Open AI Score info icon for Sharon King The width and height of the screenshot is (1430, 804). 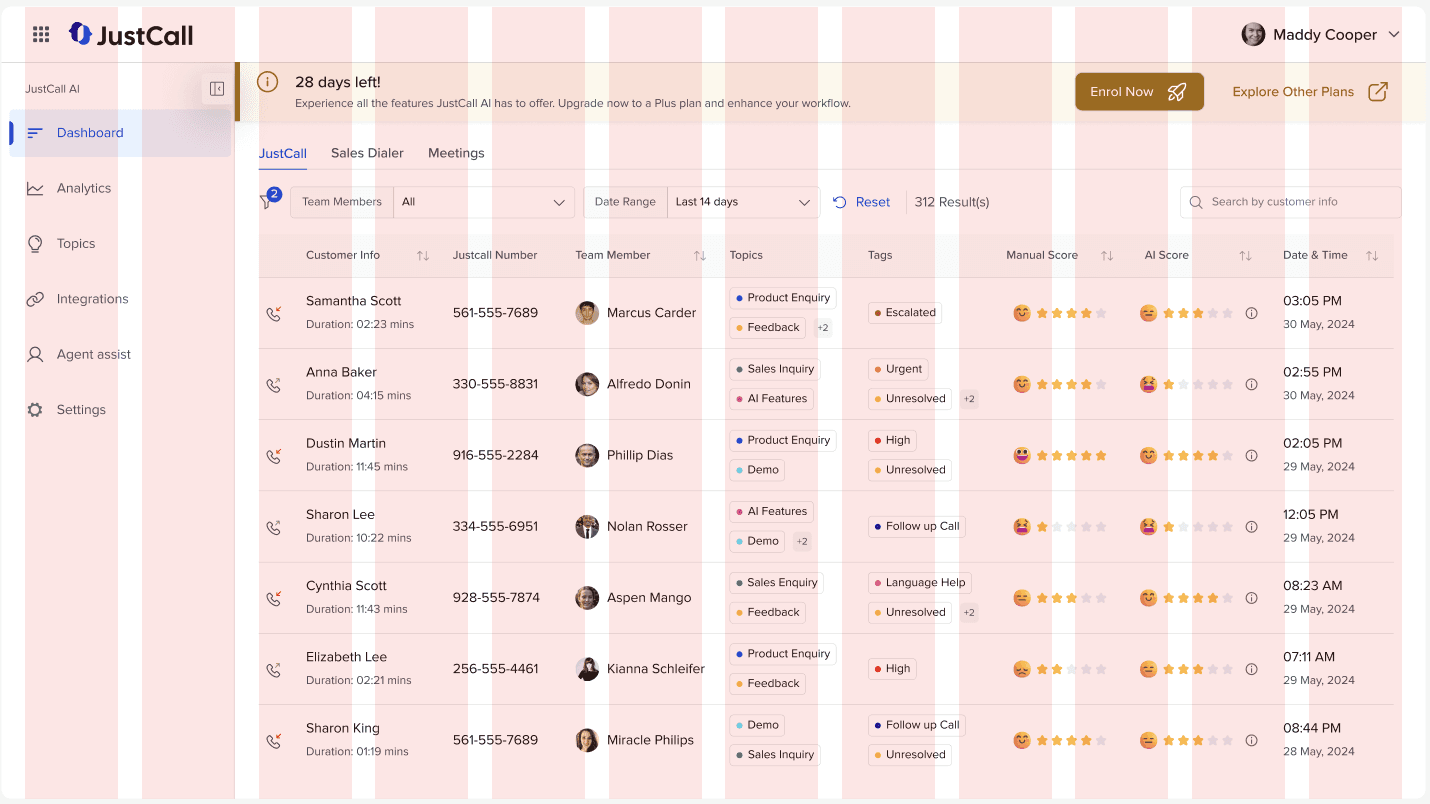point(1251,741)
